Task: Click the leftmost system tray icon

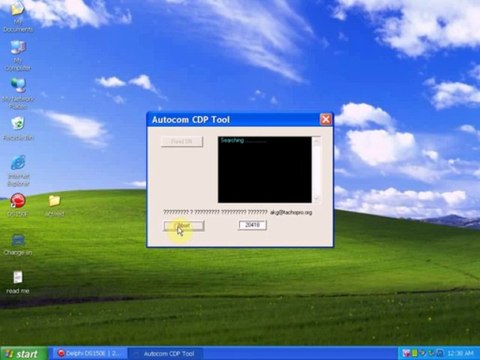Action: [x=406, y=353]
